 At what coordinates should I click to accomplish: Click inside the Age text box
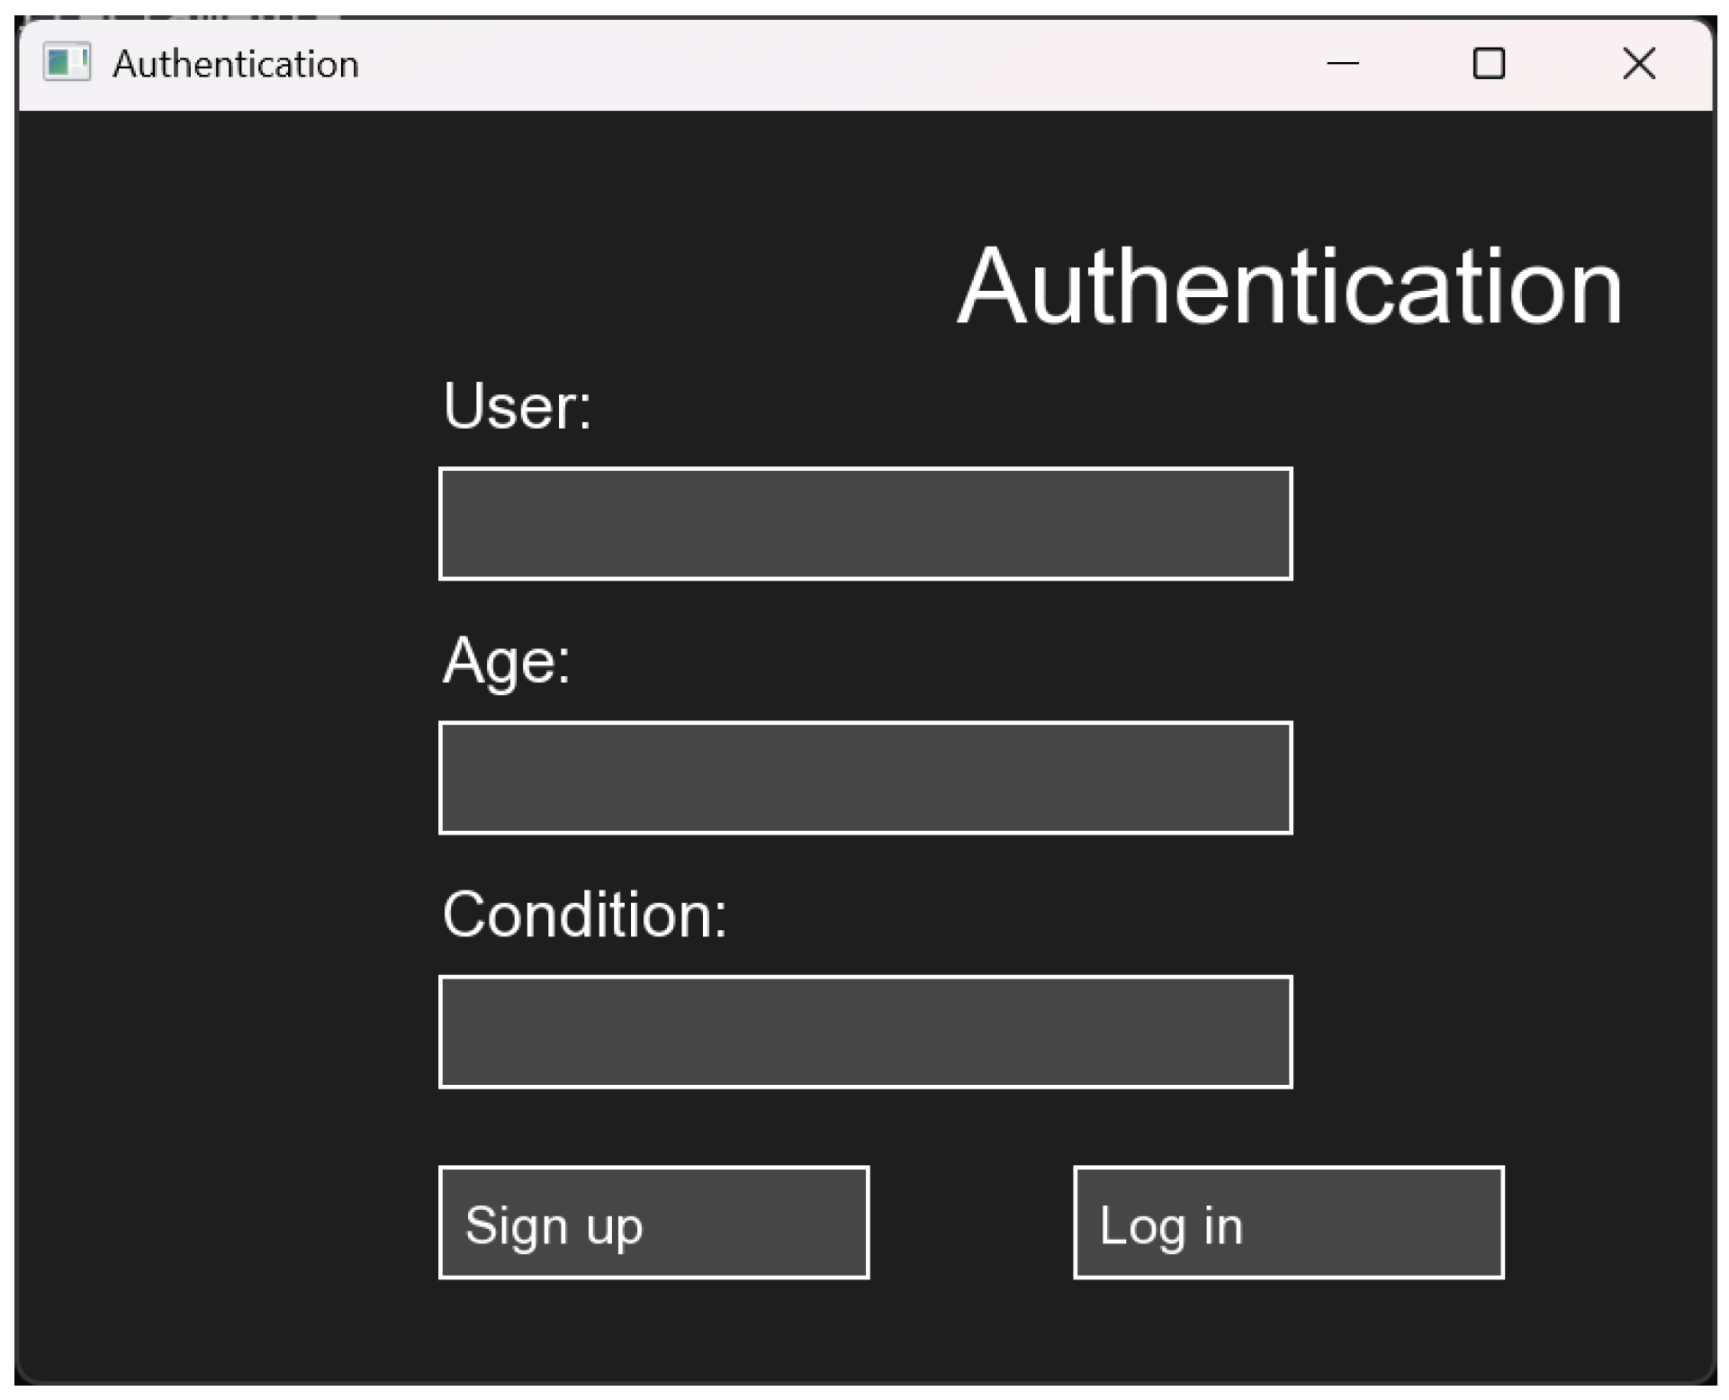pos(865,777)
